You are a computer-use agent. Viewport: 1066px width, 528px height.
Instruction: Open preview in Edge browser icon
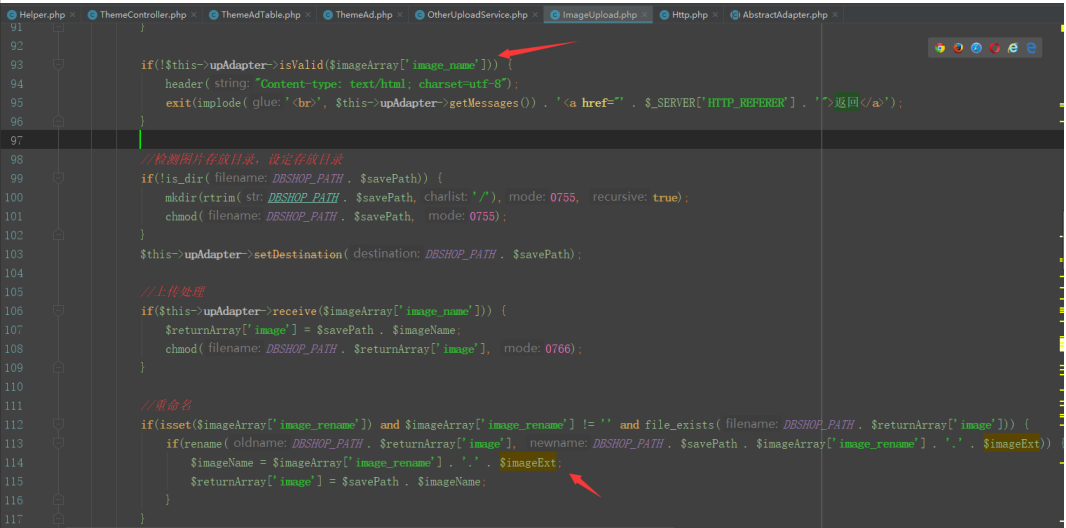click(1031, 48)
